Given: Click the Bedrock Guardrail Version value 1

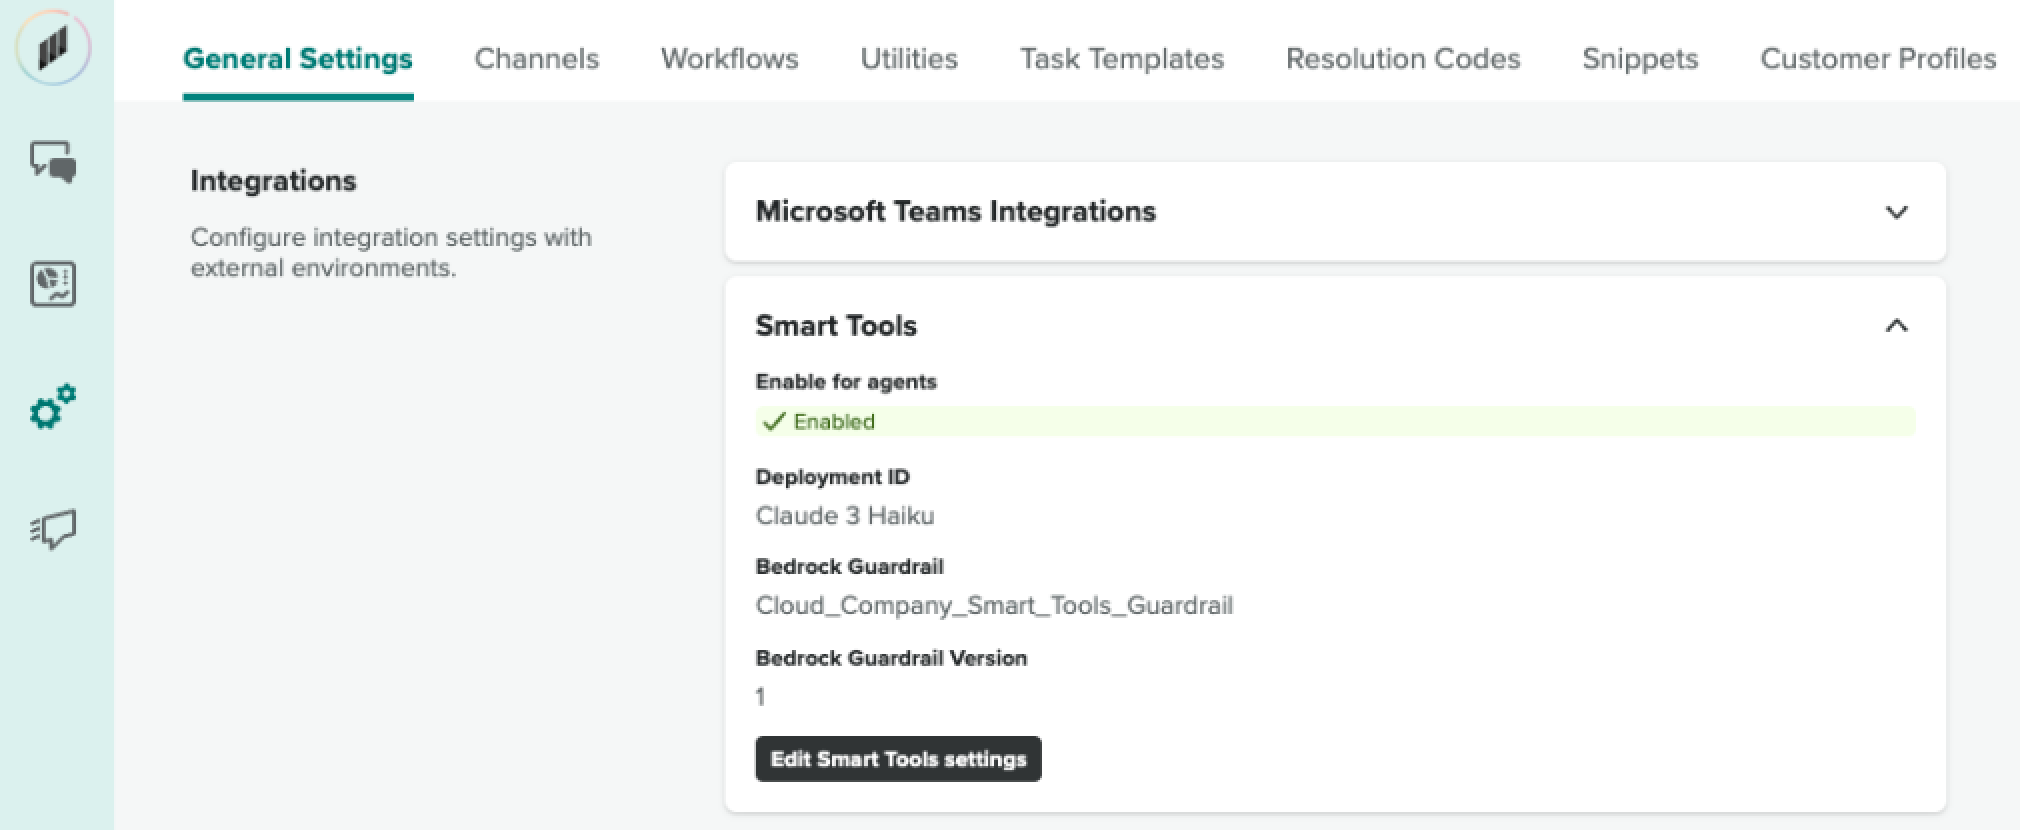Looking at the screenshot, I should pyautogui.click(x=761, y=697).
